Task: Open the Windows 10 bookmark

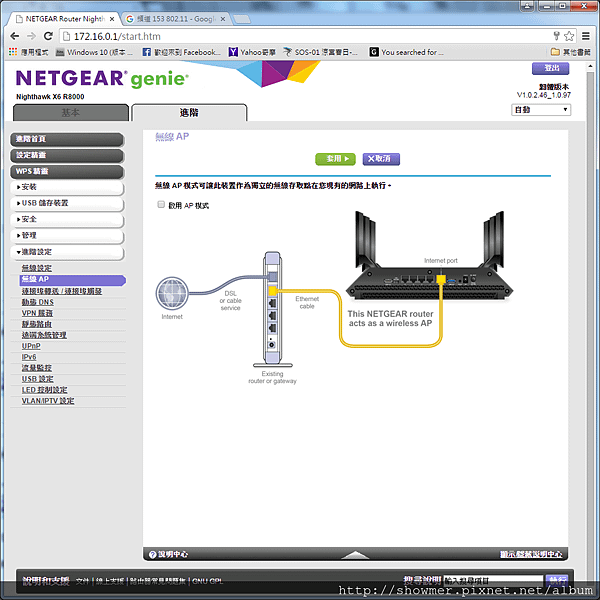Action: click(94, 52)
